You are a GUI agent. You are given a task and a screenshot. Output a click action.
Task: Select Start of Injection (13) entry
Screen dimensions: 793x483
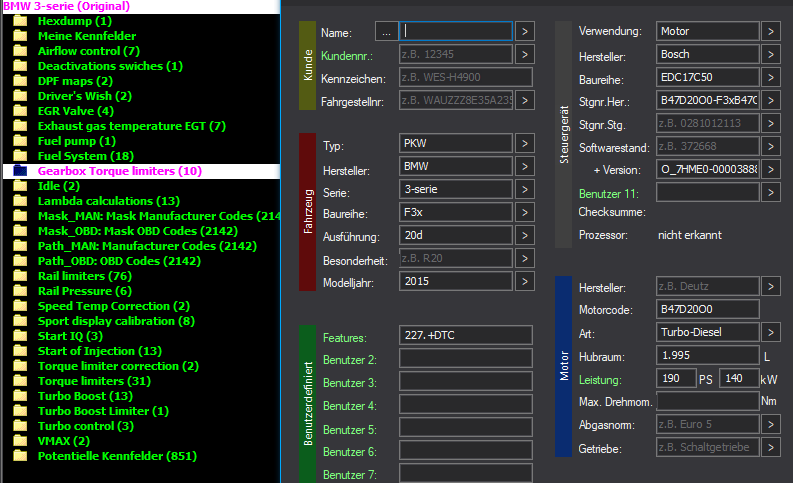click(100, 351)
